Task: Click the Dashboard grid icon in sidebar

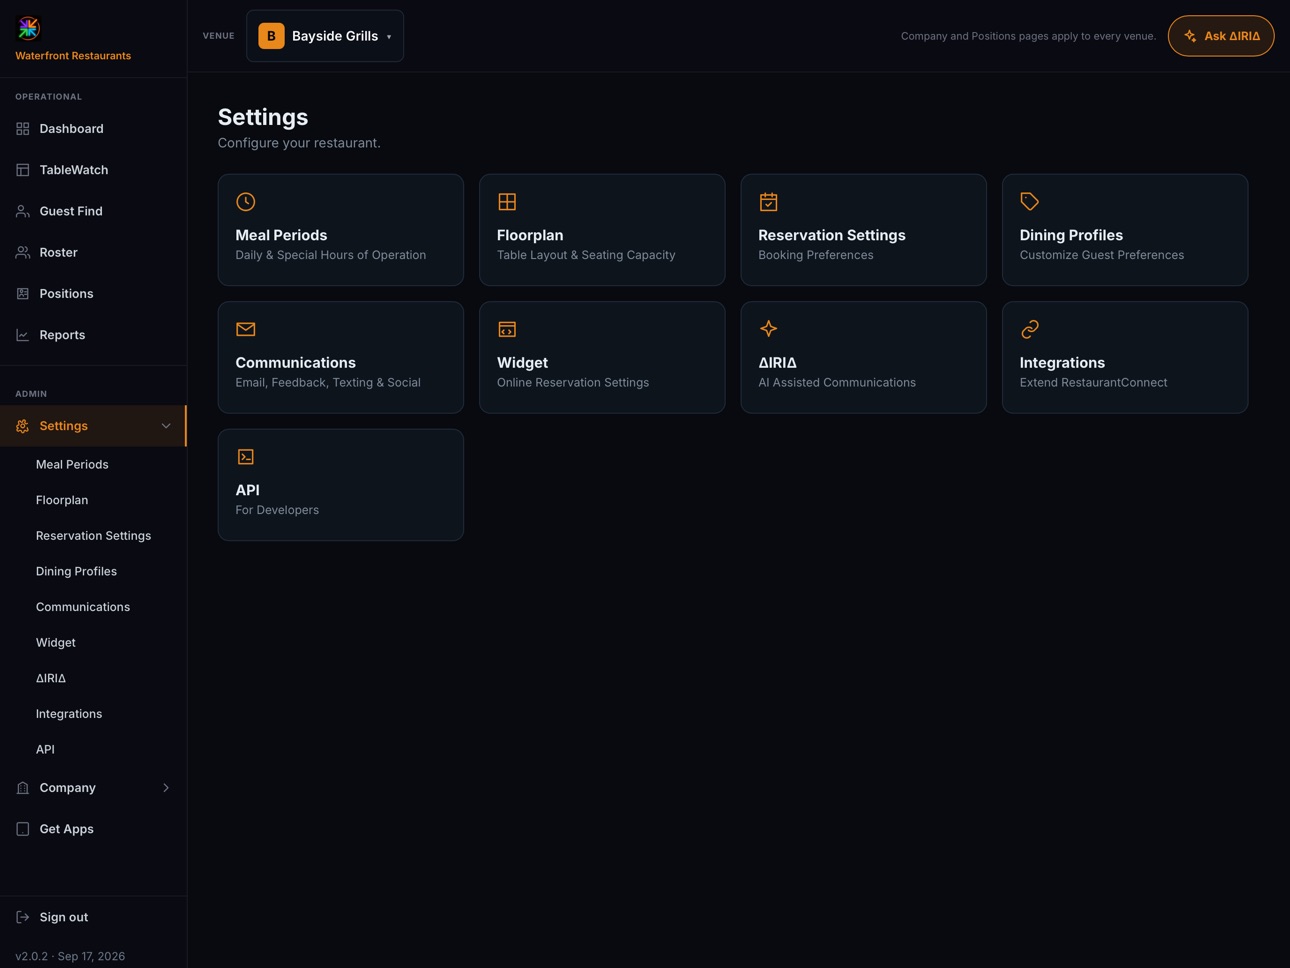Action: click(x=23, y=129)
